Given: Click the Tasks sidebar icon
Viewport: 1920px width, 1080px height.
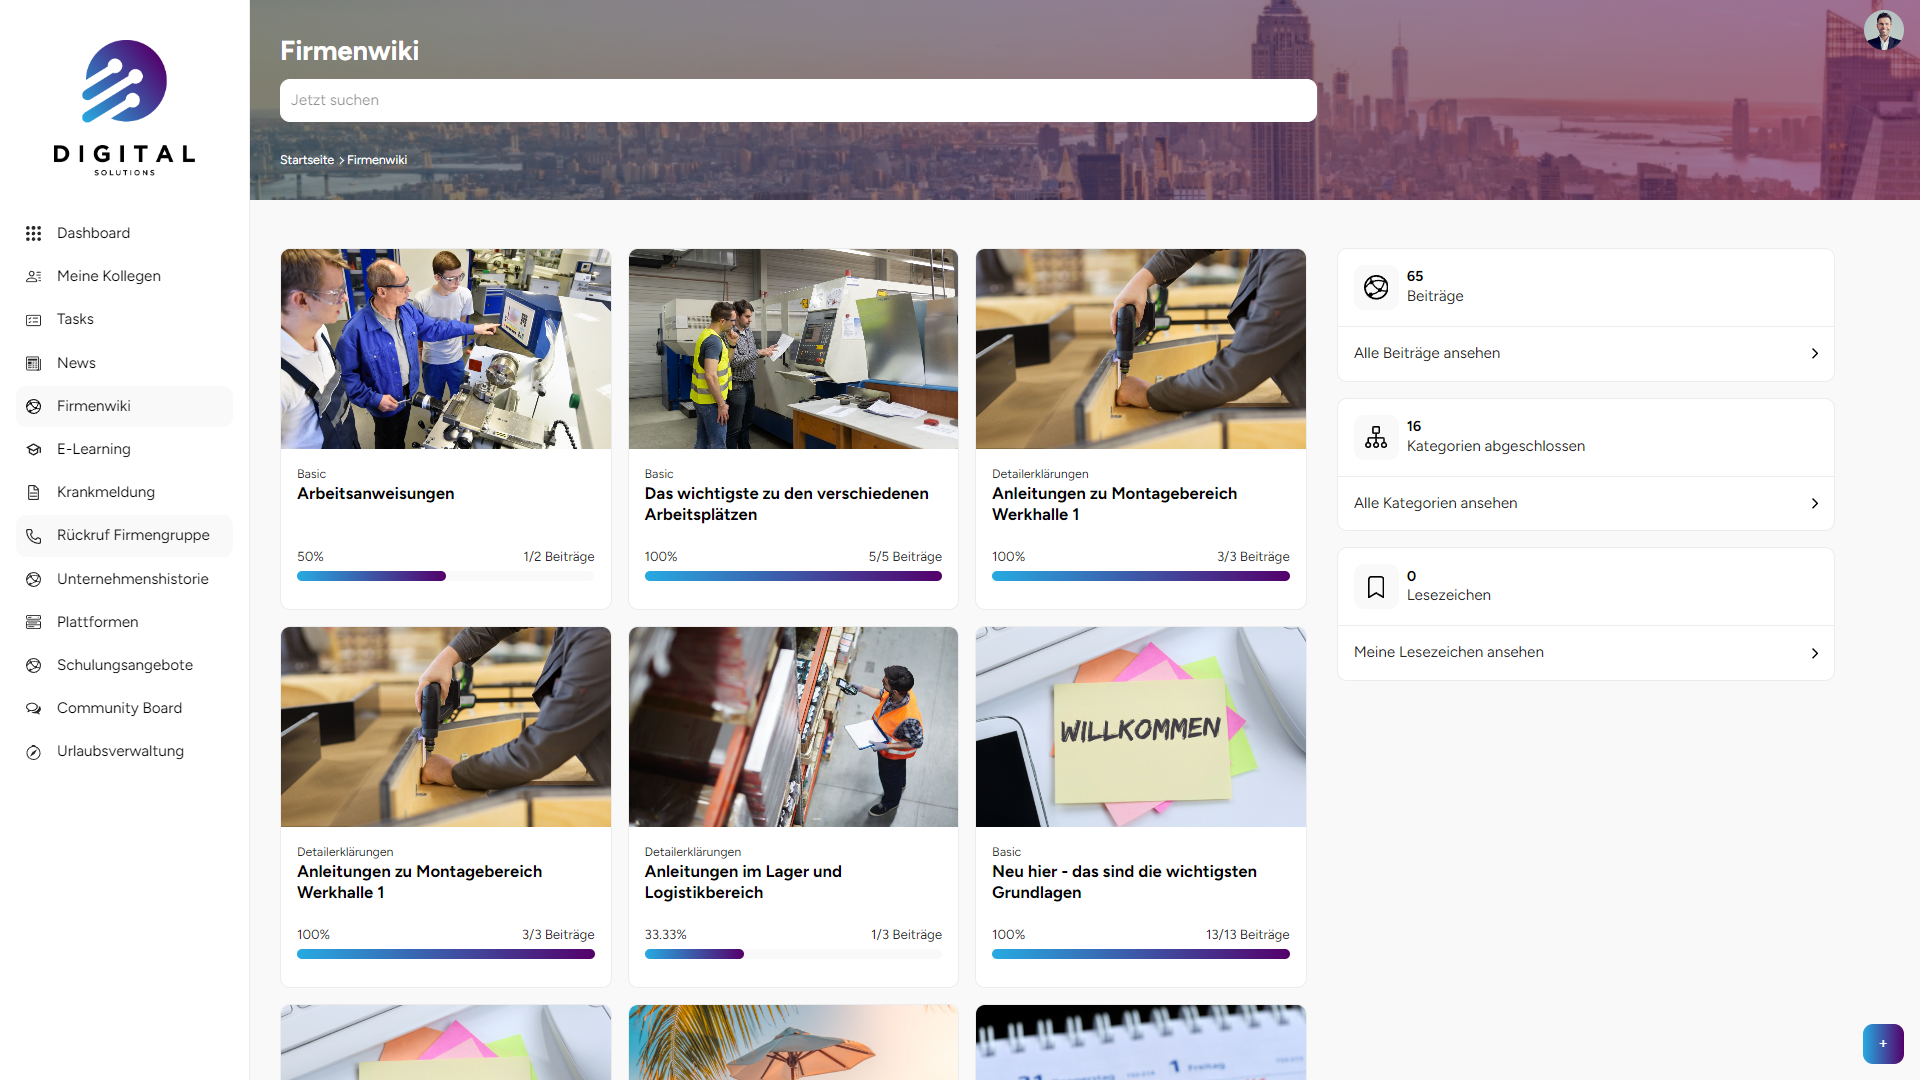Looking at the screenshot, I should (33, 320).
